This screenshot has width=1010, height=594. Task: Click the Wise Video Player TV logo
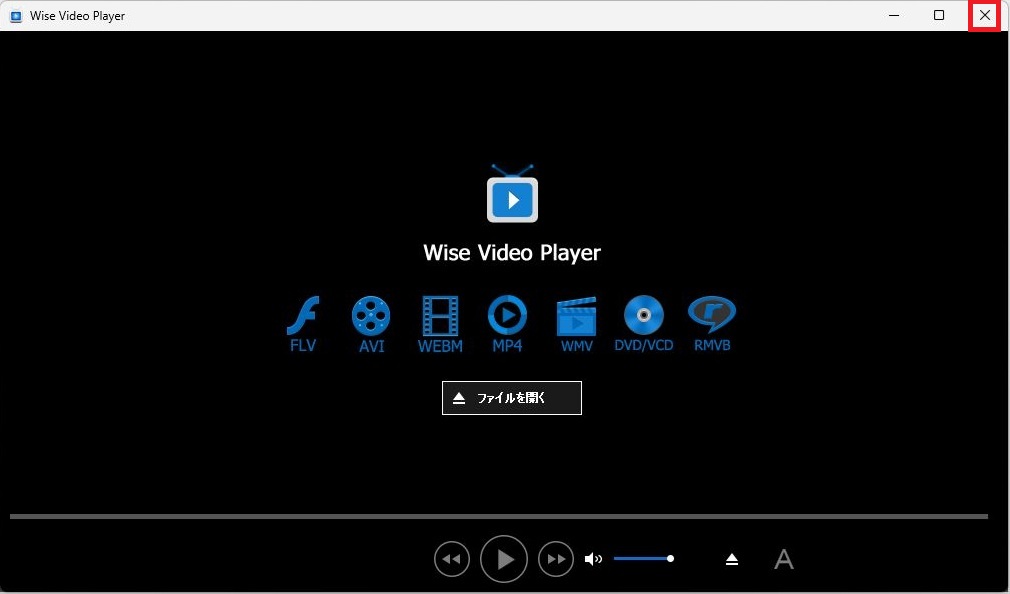pos(512,196)
